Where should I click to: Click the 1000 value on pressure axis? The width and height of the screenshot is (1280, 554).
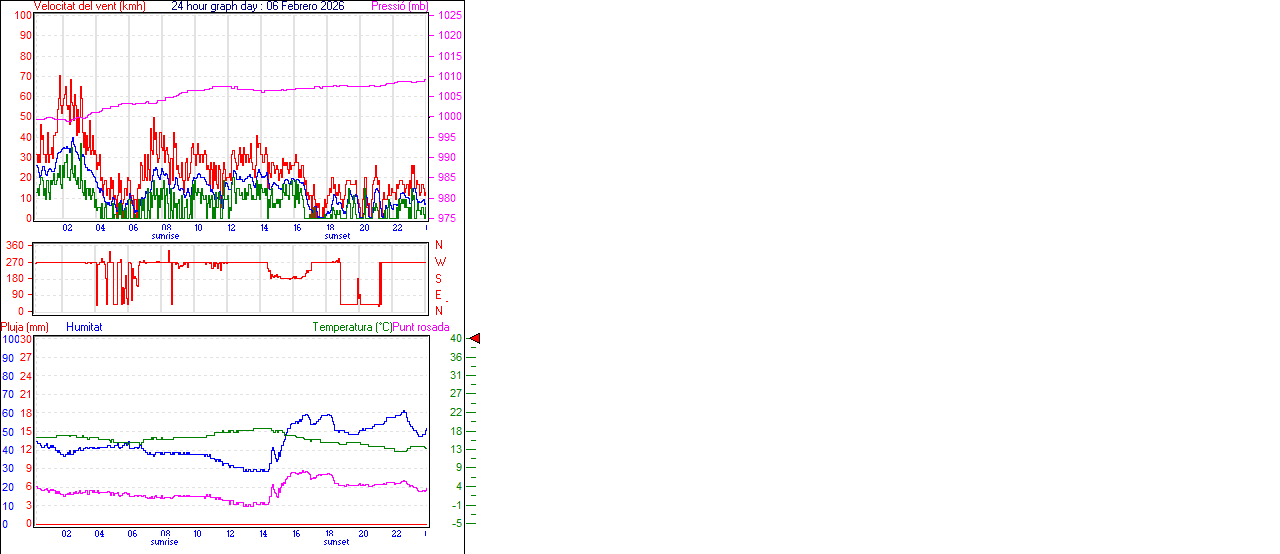coord(449,117)
